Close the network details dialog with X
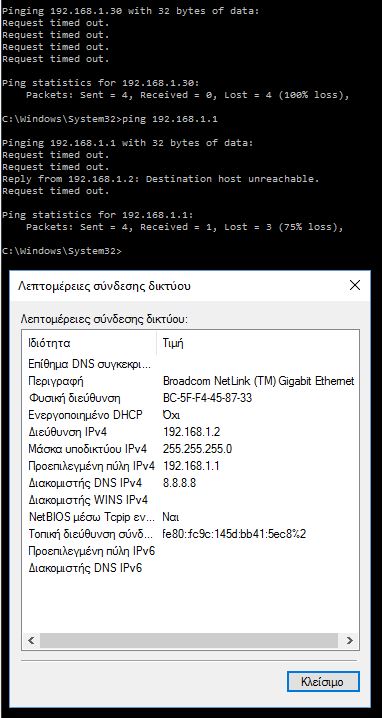382x718 pixels. click(x=355, y=286)
